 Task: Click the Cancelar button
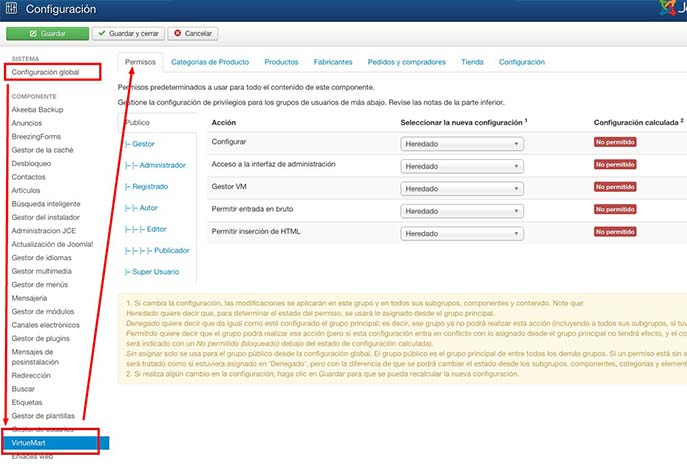(x=193, y=33)
